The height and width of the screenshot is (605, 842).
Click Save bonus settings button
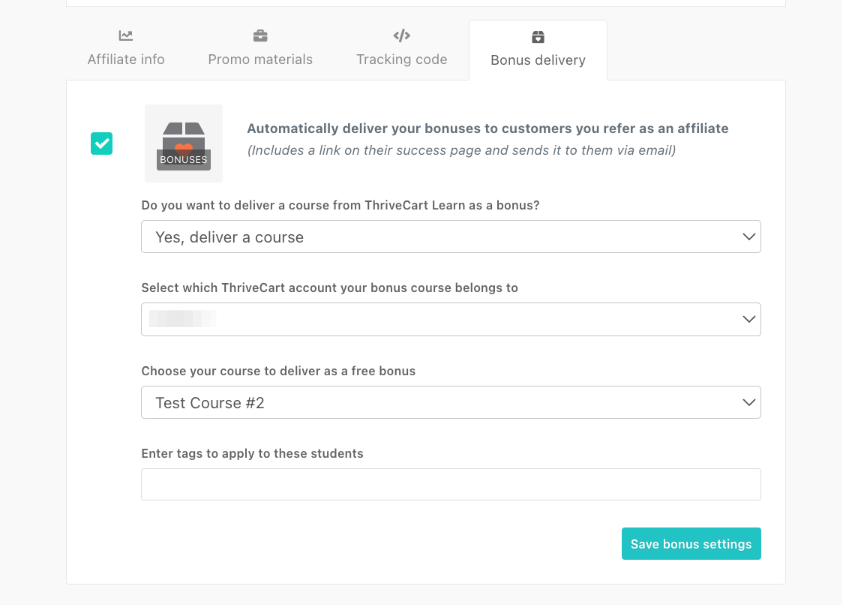691,544
